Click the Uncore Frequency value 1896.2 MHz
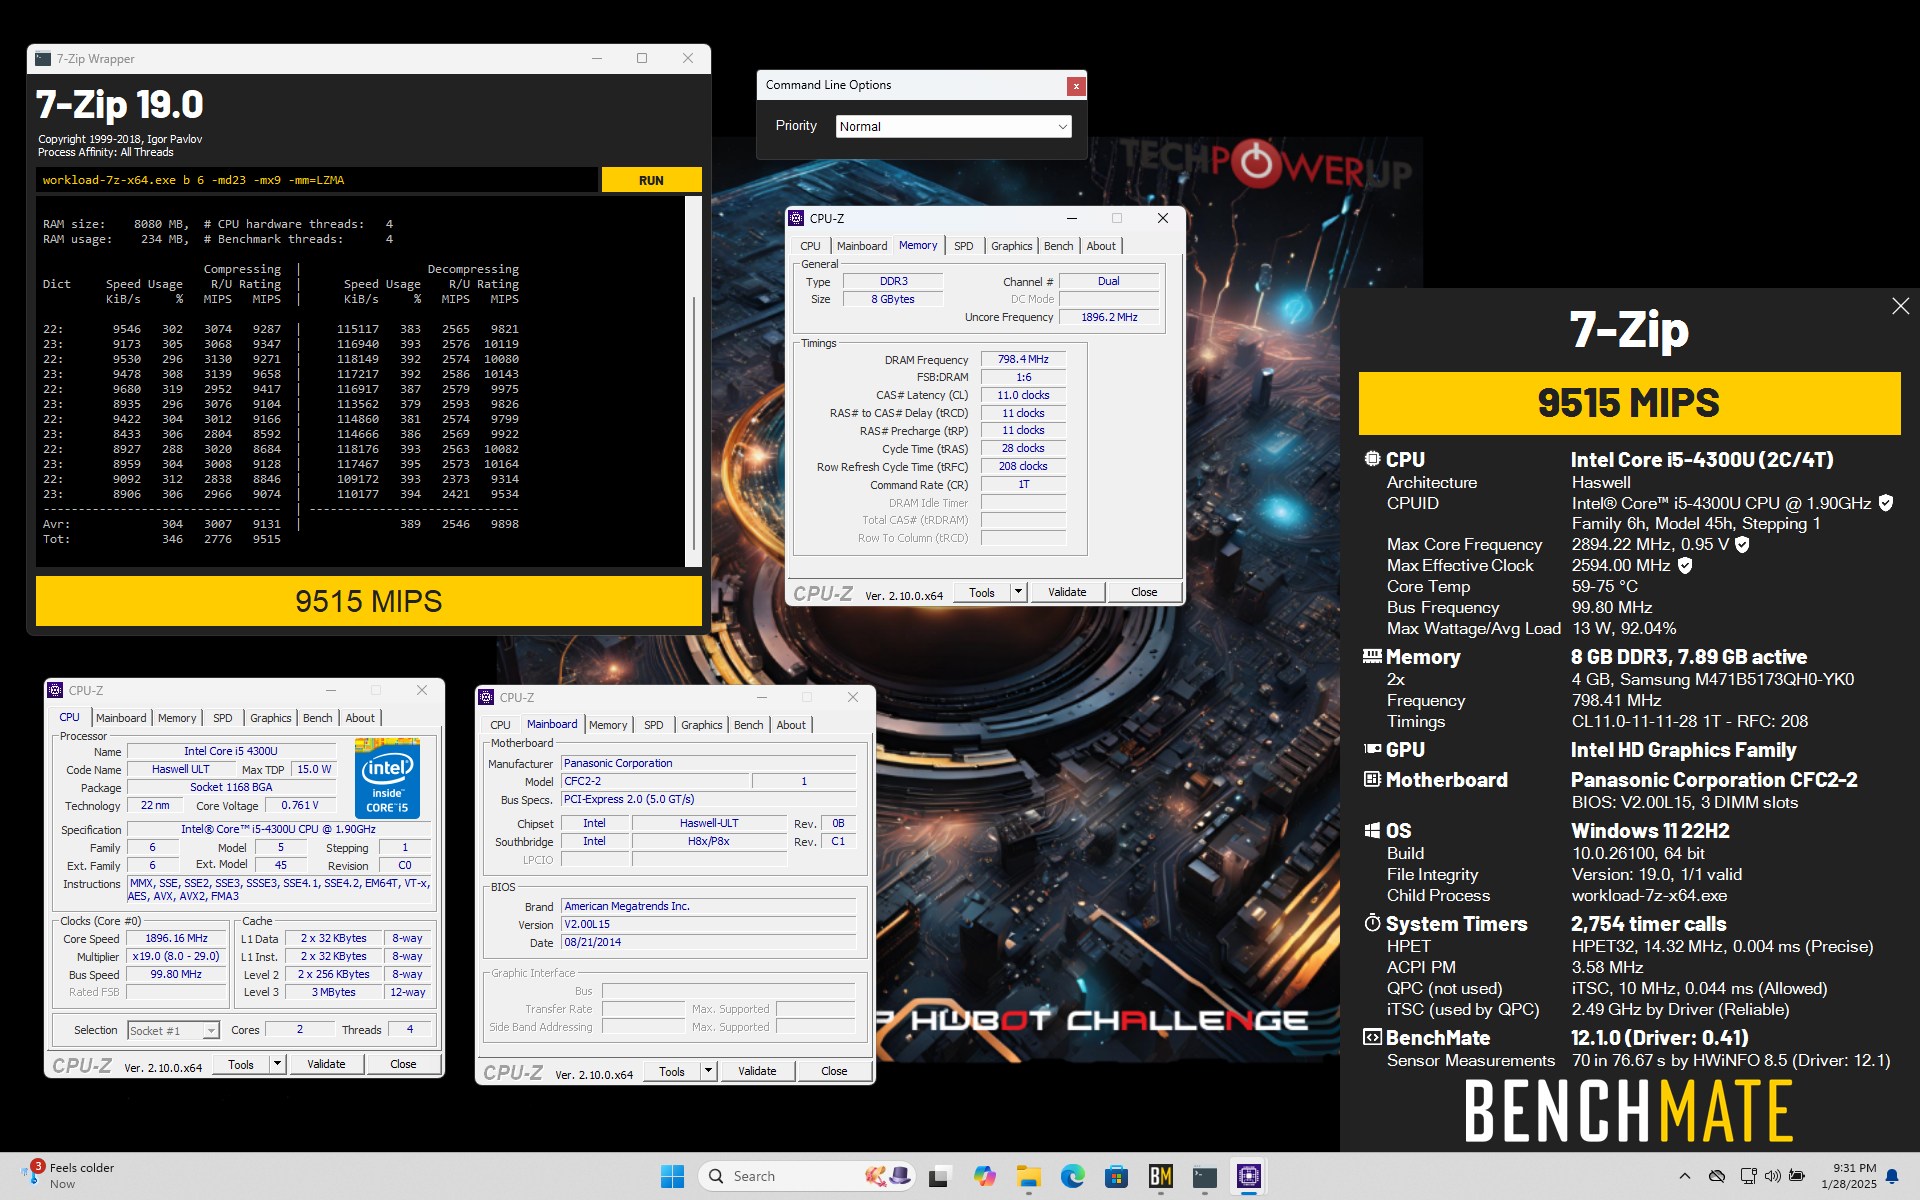The height and width of the screenshot is (1200, 1920). (1109, 317)
